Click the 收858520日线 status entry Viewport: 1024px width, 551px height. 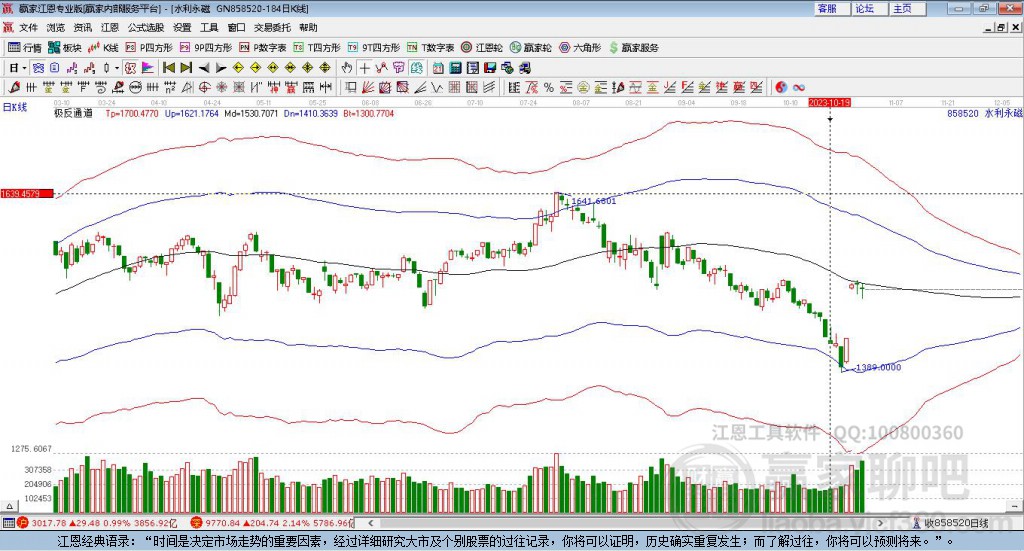tap(952, 523)
